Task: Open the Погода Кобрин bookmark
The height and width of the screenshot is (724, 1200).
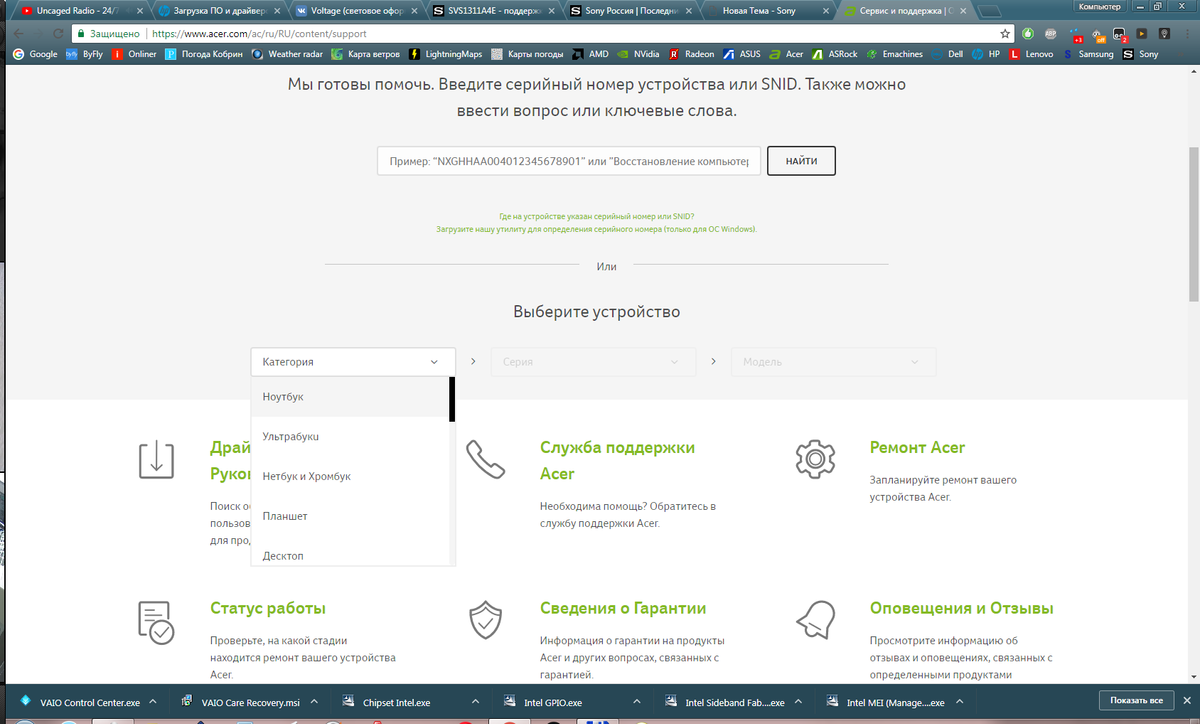Action: 205,54
